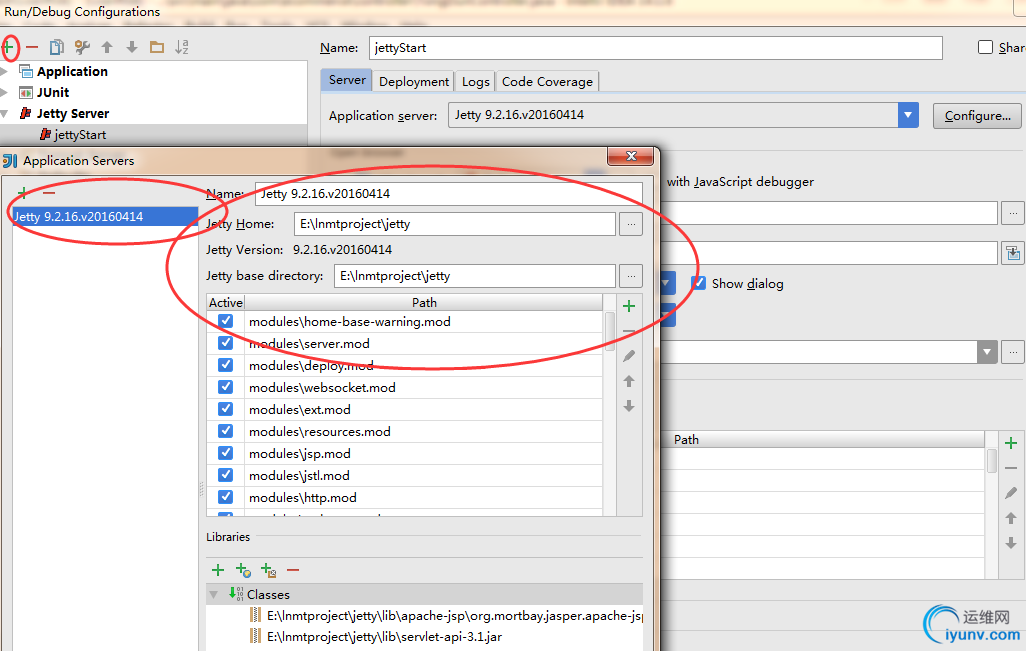Viewport: 1026px width, 651px height.
Task: Switch to Deployment tab
Action: pyautogui.click(x=414, y=82)
